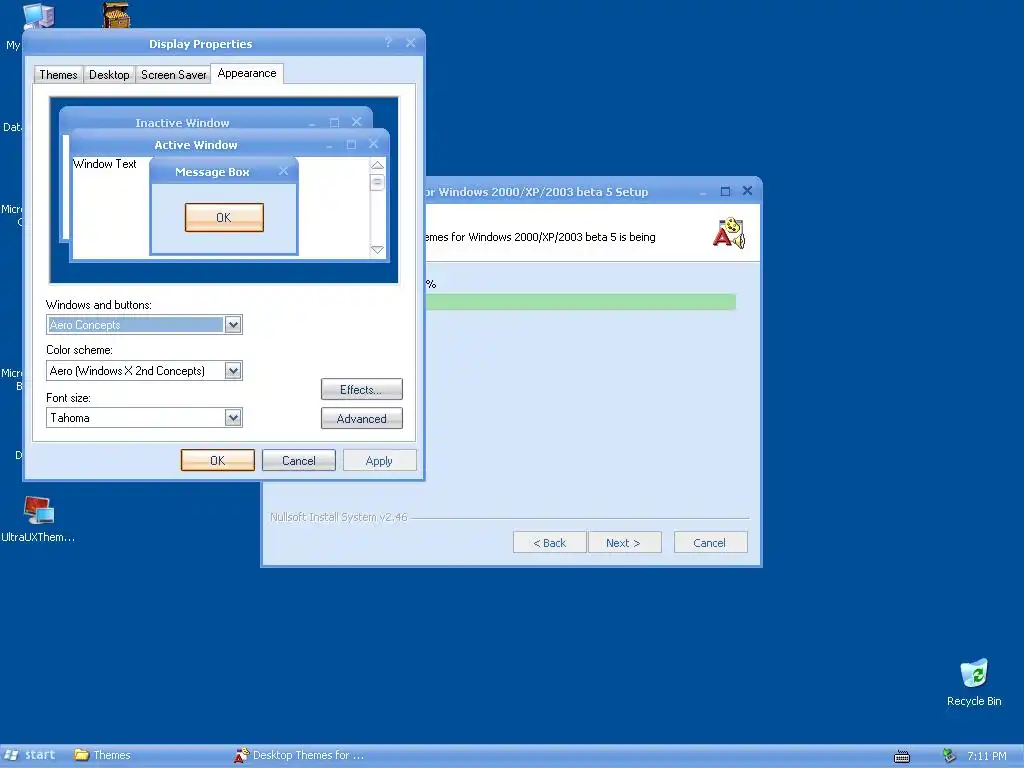Click Next in the Setup window
Viewport: 1024px width, 768px height.
pos(624,543)
